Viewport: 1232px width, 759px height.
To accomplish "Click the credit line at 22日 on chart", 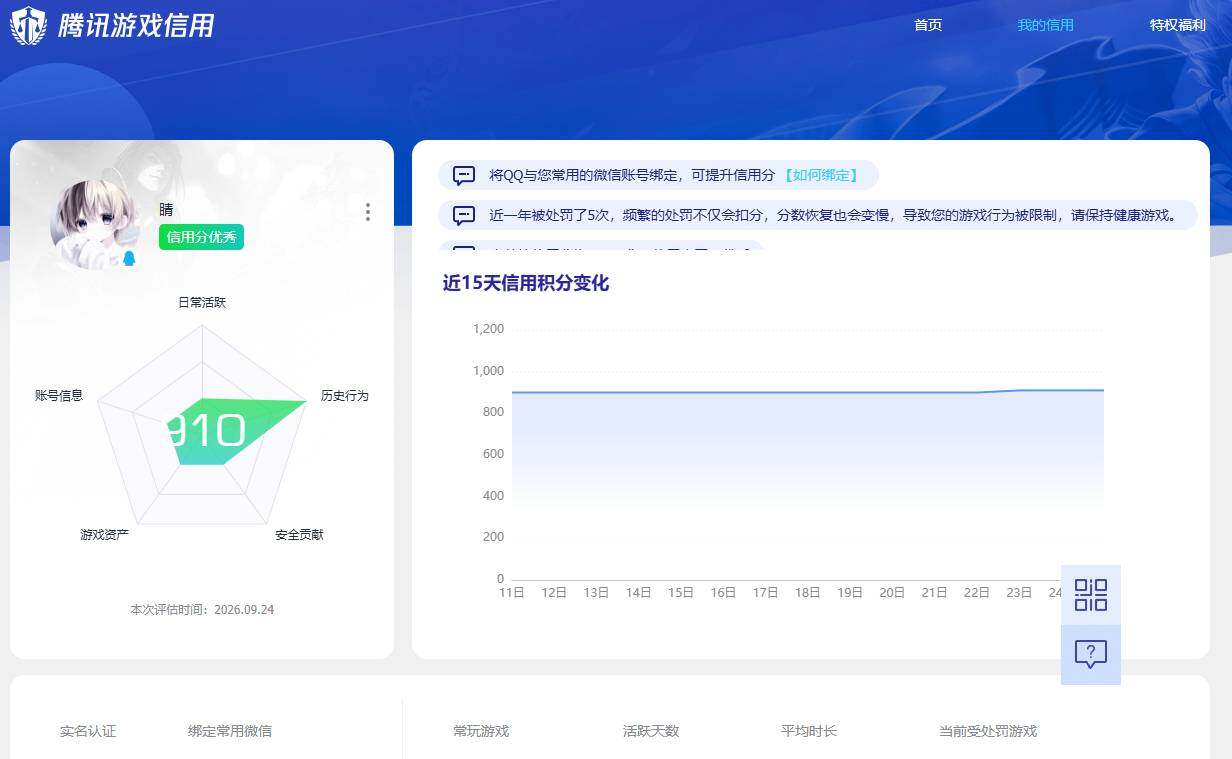I will [x=977, y=392].
